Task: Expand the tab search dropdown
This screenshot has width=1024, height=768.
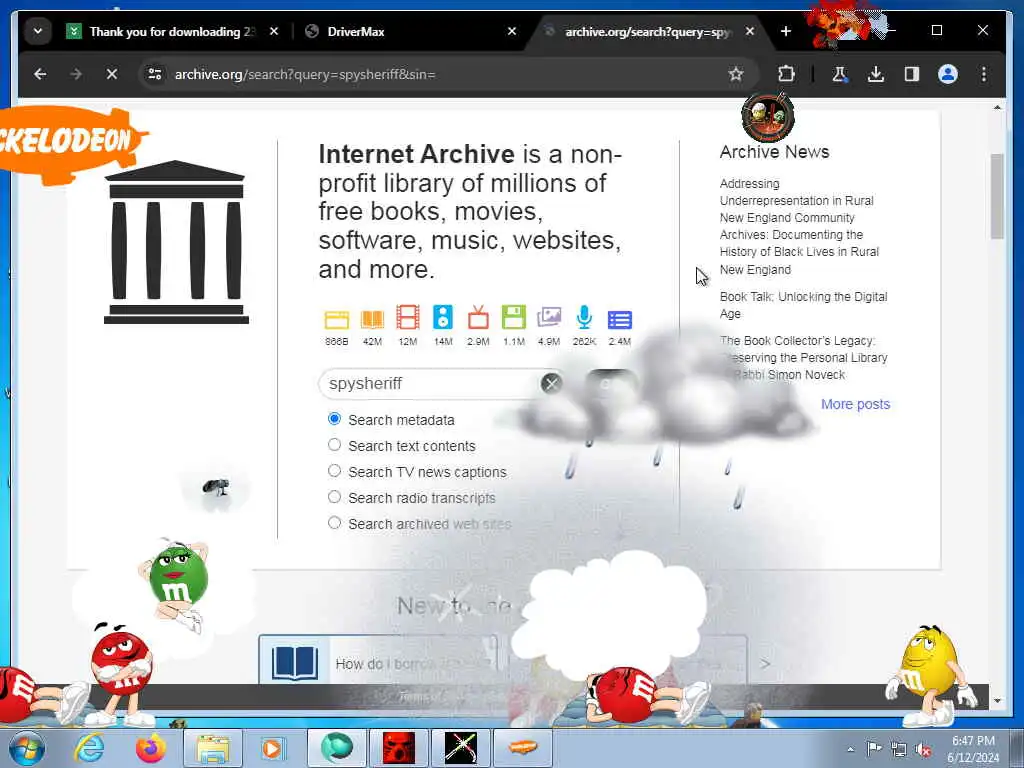Action: click(x=38, y=31)
